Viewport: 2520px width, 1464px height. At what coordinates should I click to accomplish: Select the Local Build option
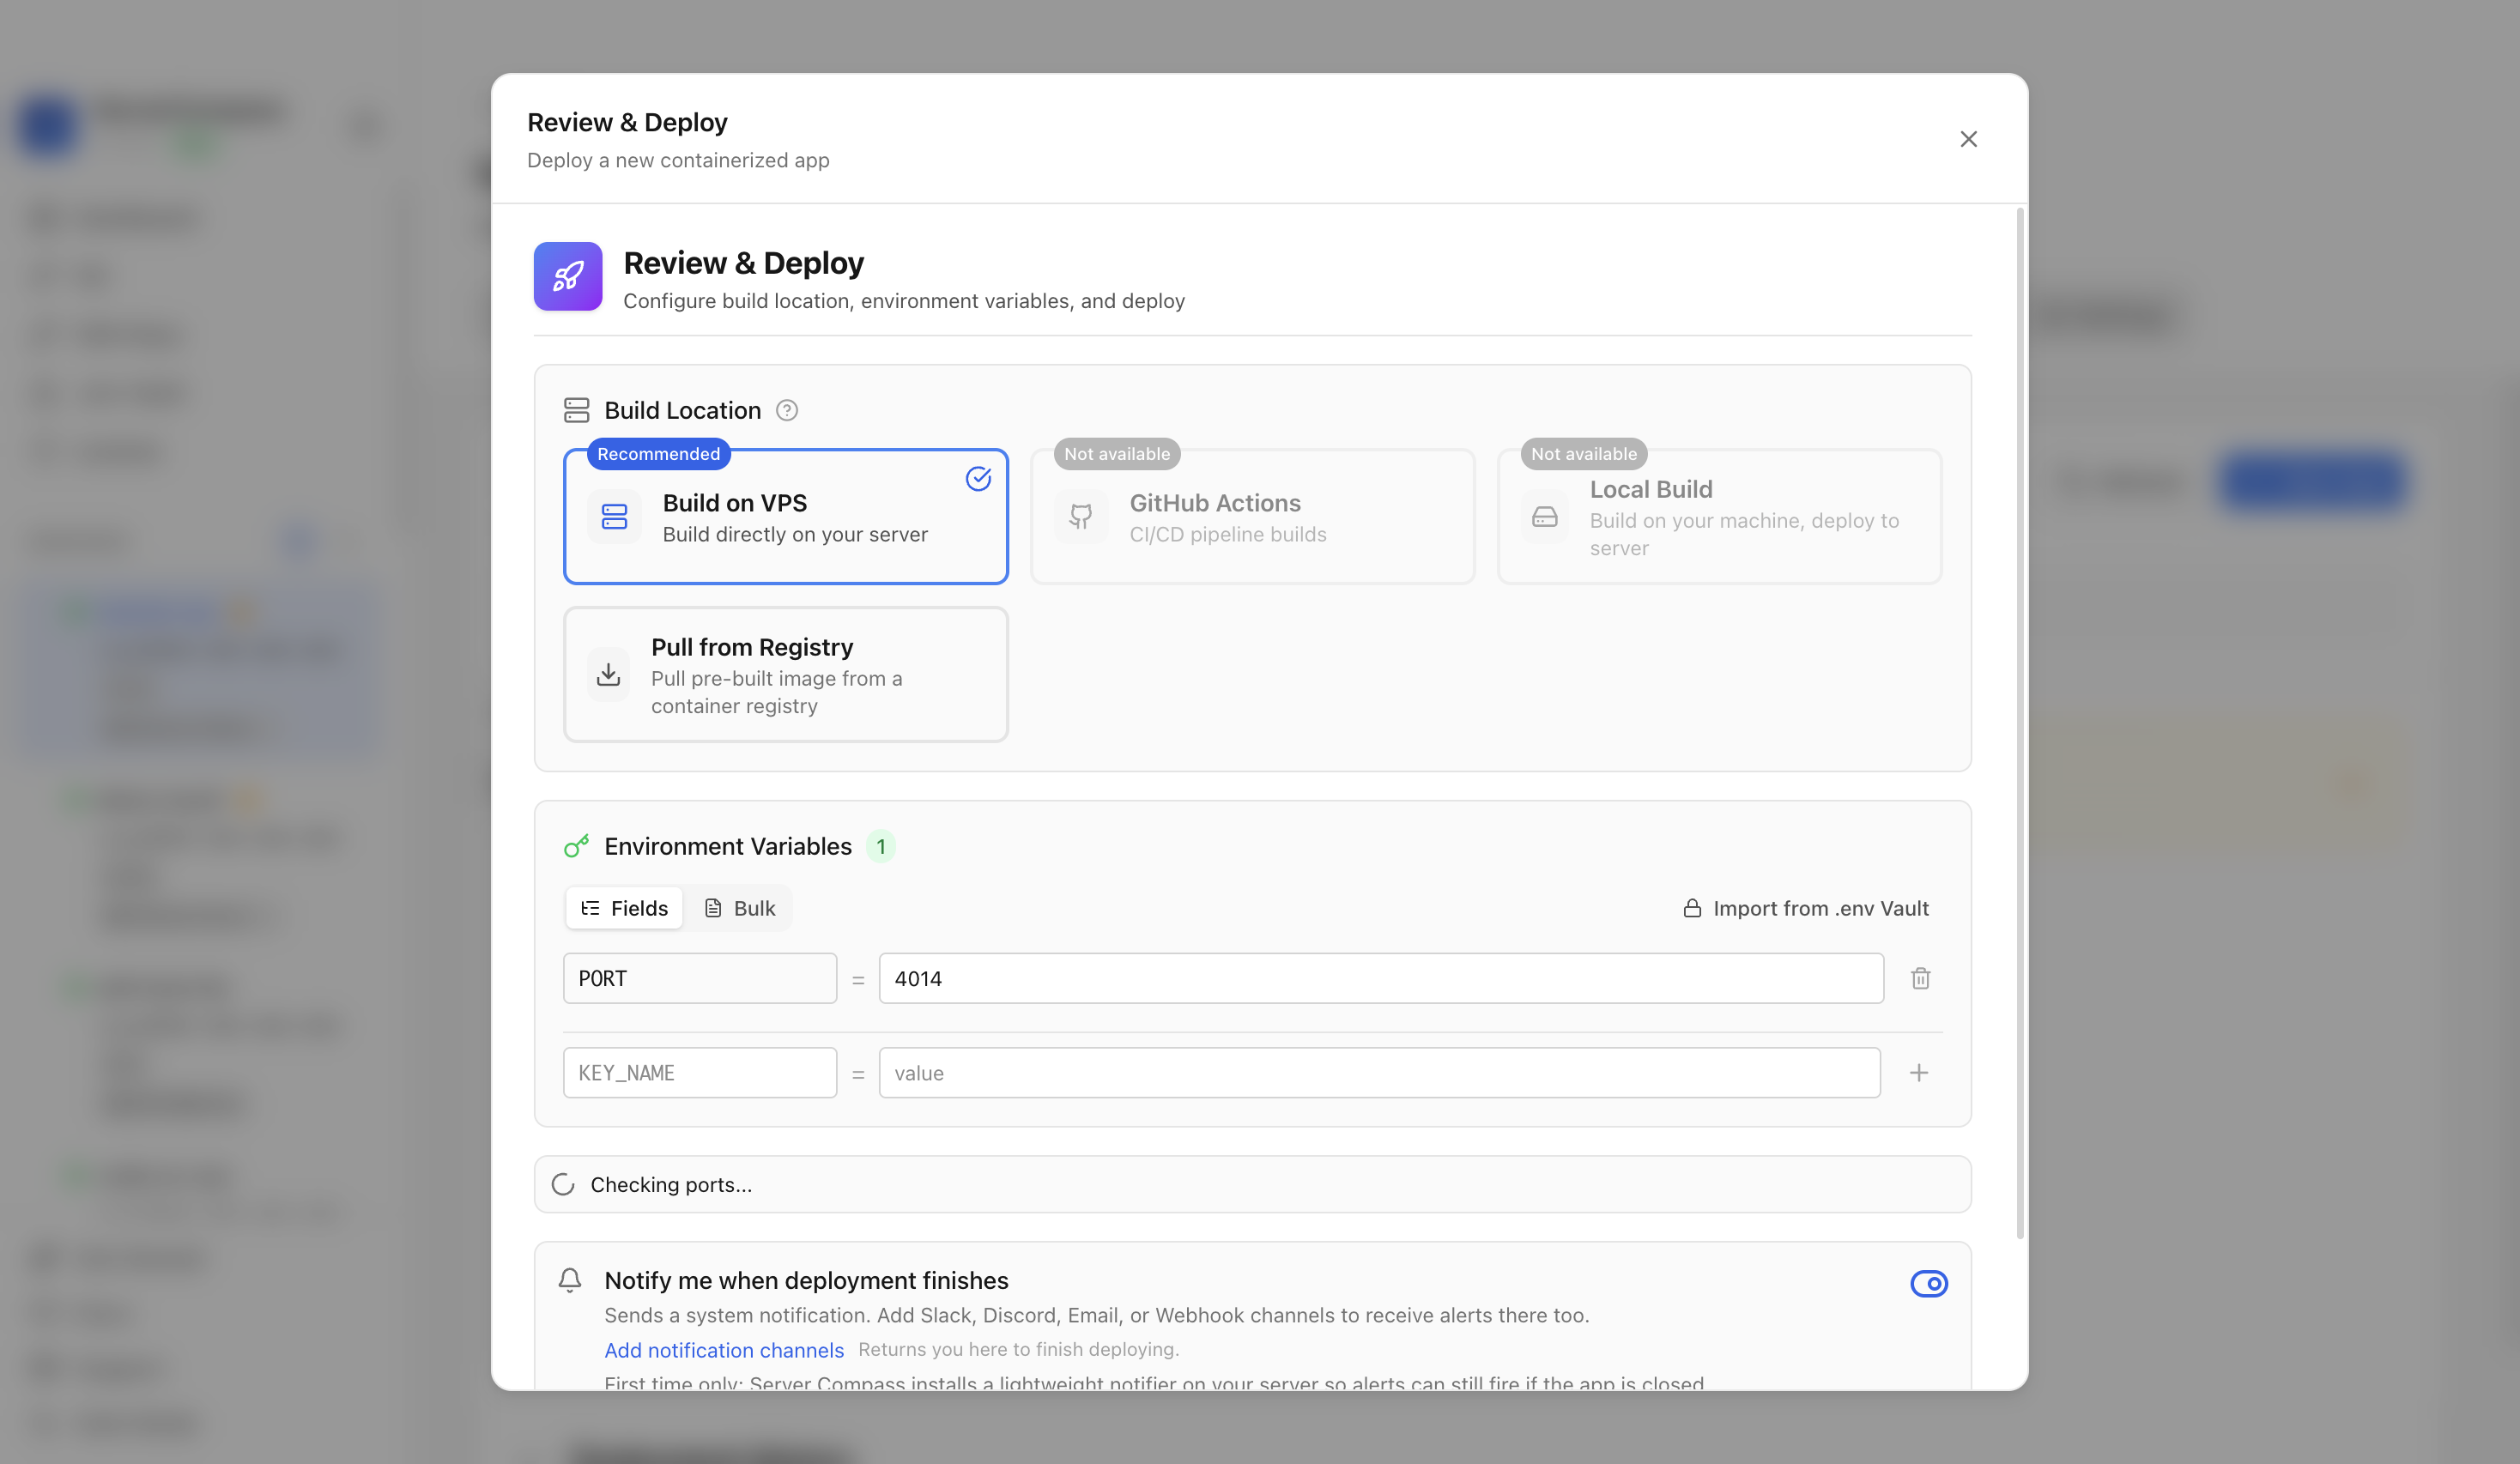click(x=1719, y=517)
